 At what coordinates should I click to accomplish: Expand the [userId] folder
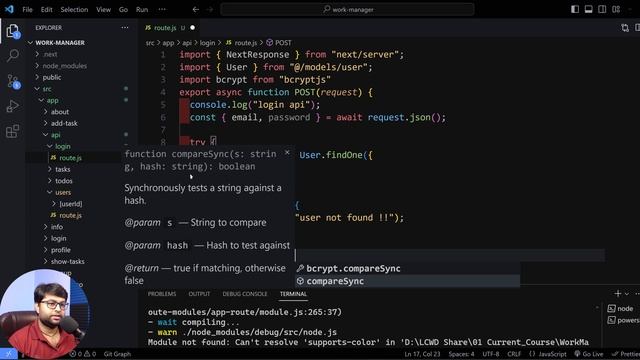point(71,204)
